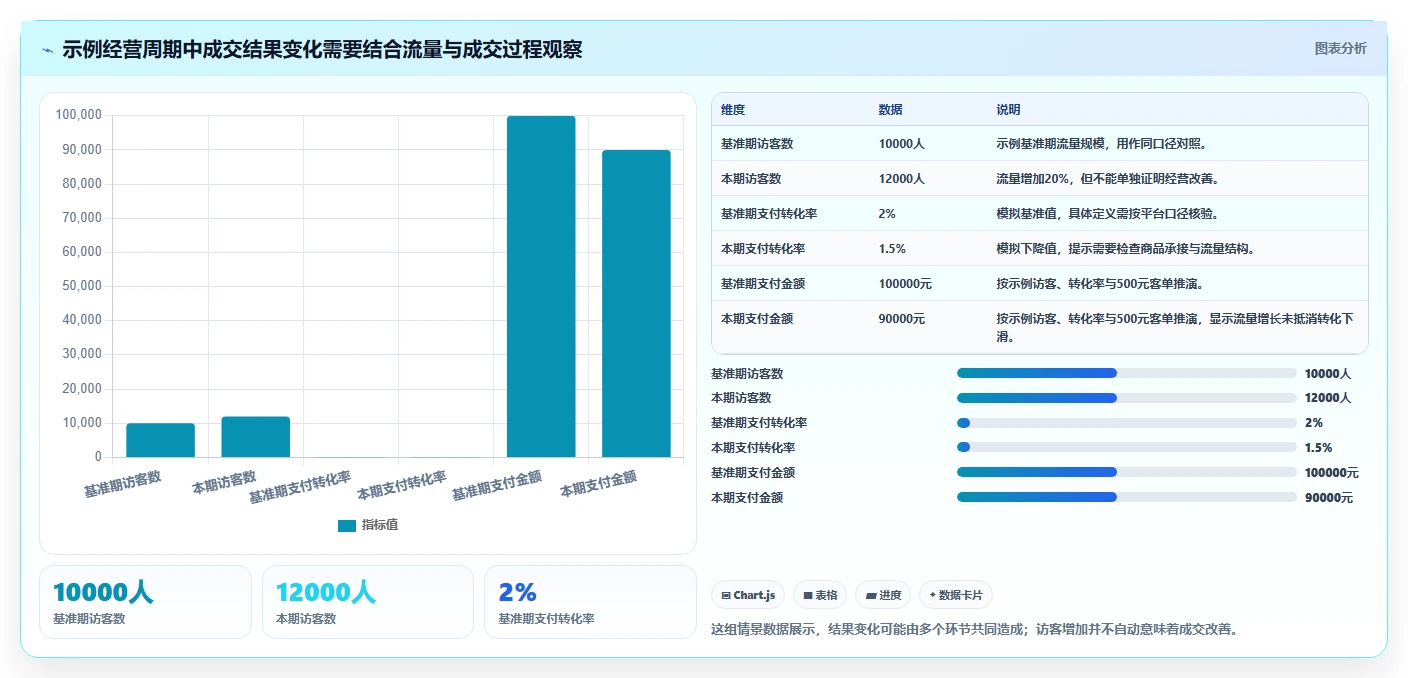Click the footer note starting 这组情景数据展示
The height and width of the screenshot is (678, 1408).
973,630
